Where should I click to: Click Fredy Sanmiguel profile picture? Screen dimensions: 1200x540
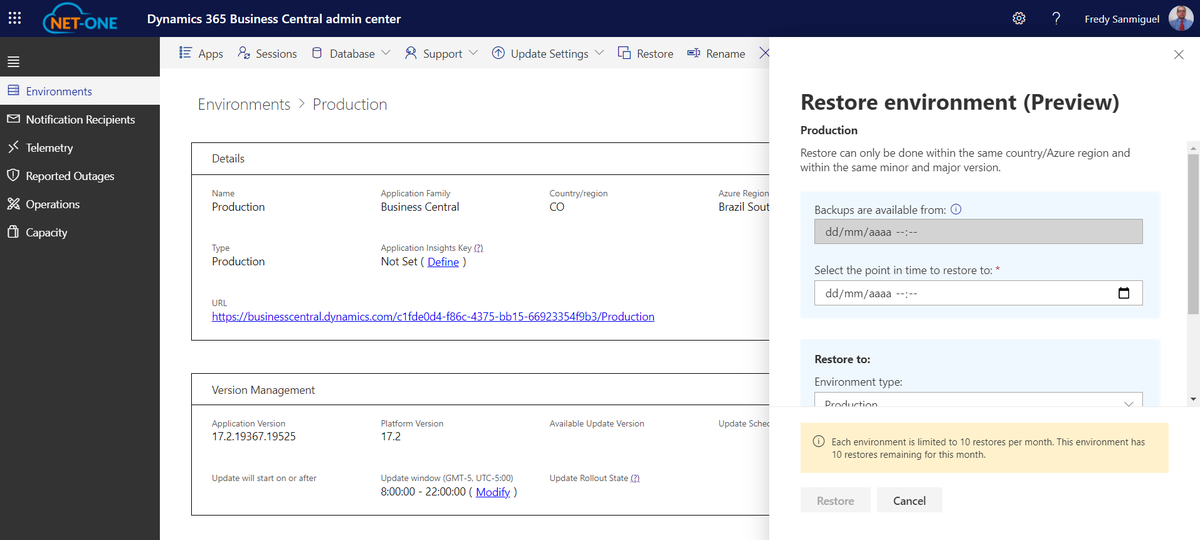pyautogui.click(x=1181, y=19)
